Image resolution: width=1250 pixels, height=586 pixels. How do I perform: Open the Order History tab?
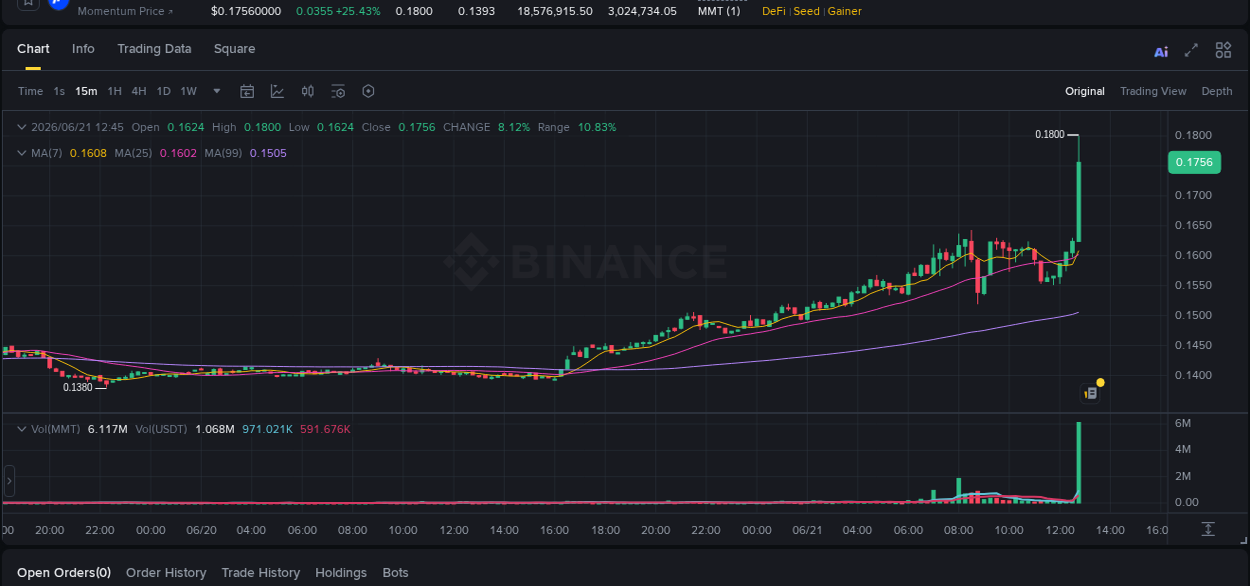(x=166, y=573)
